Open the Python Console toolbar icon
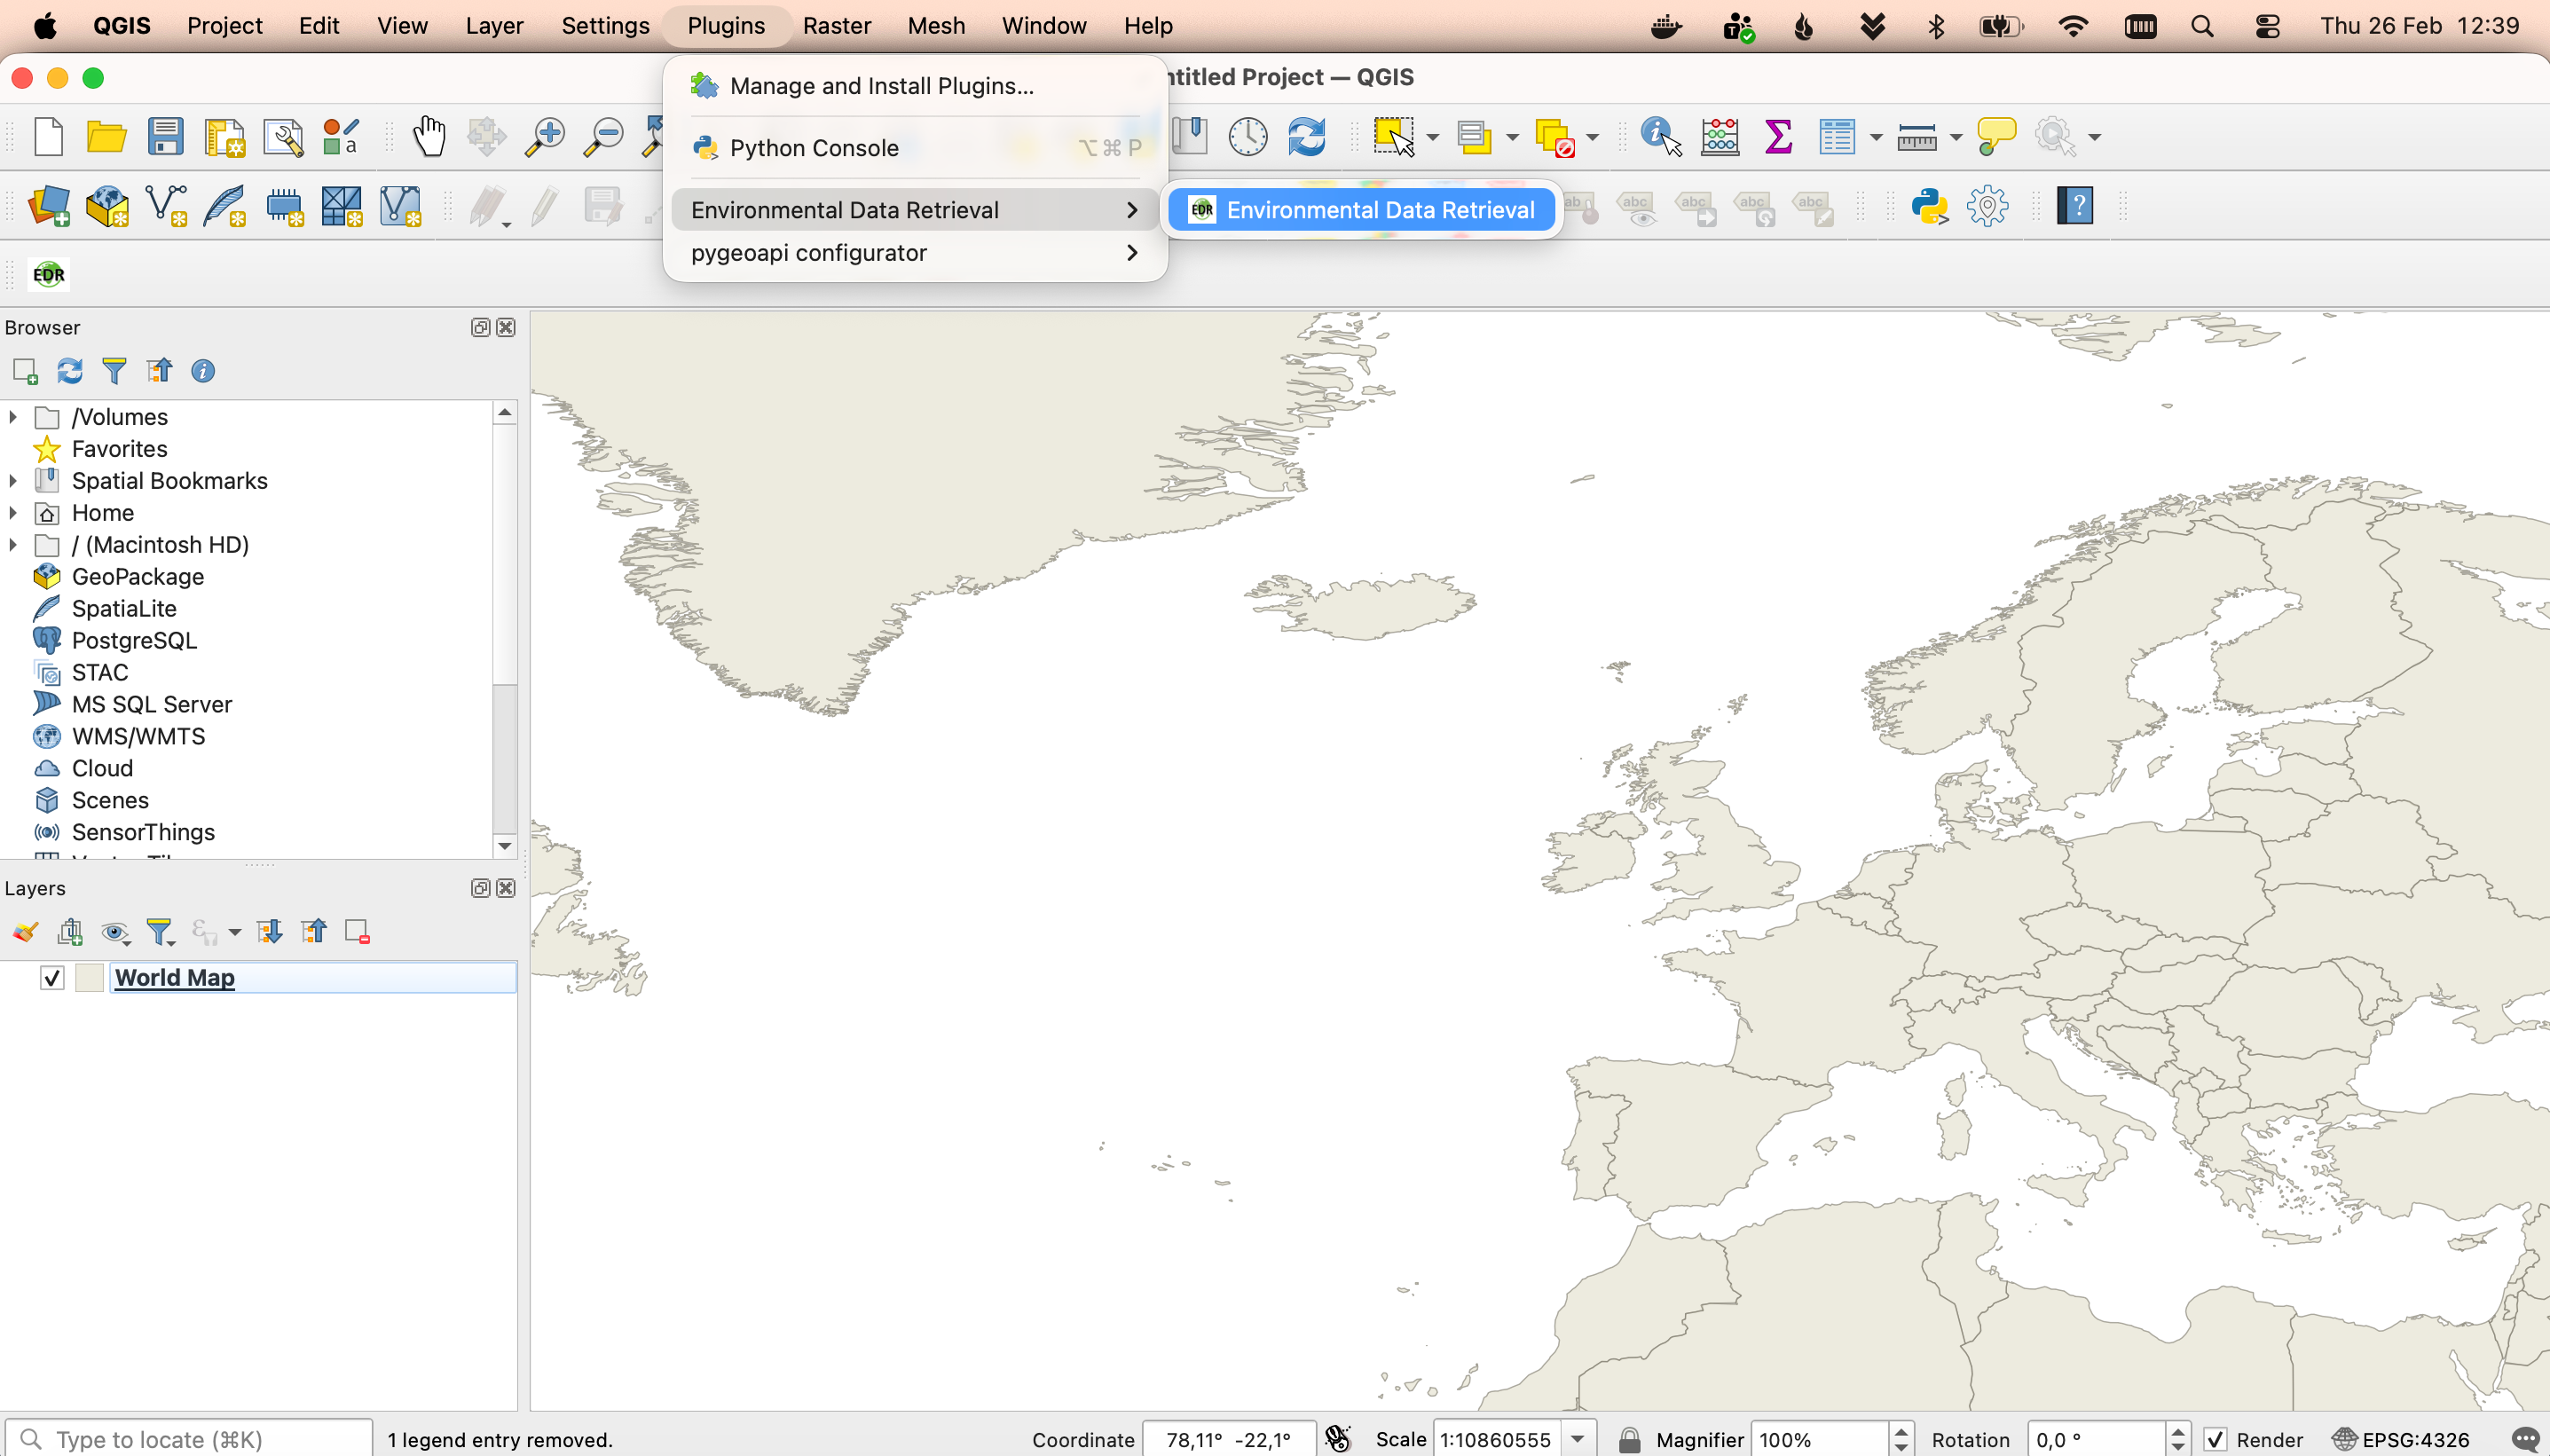This screenshot has height=1456, width=2550. [1929, 207]
